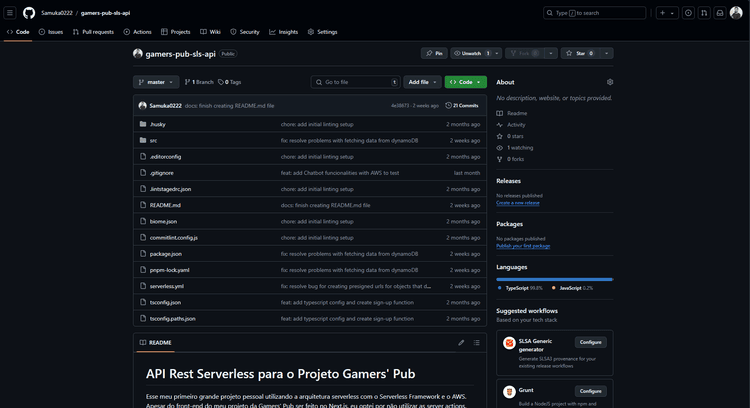Viewport: 750px width, 408px height.
Task: Click the file icon beside serverless.yml
Action: click(x=143, y=286)
